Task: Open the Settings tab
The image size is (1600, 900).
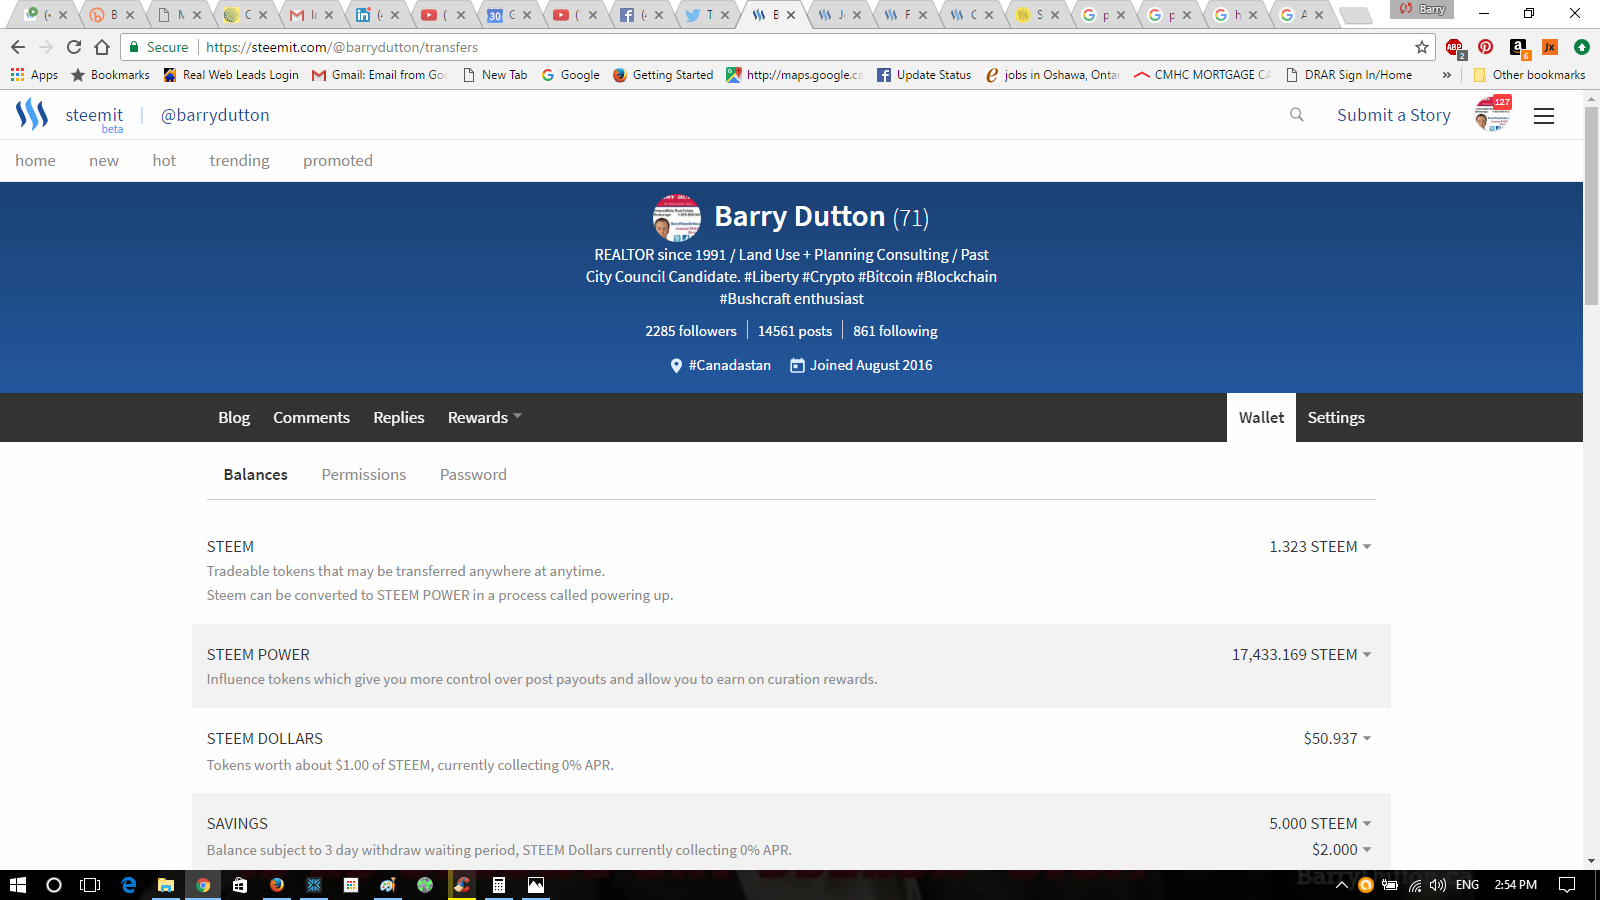Action: point(1336,418)
